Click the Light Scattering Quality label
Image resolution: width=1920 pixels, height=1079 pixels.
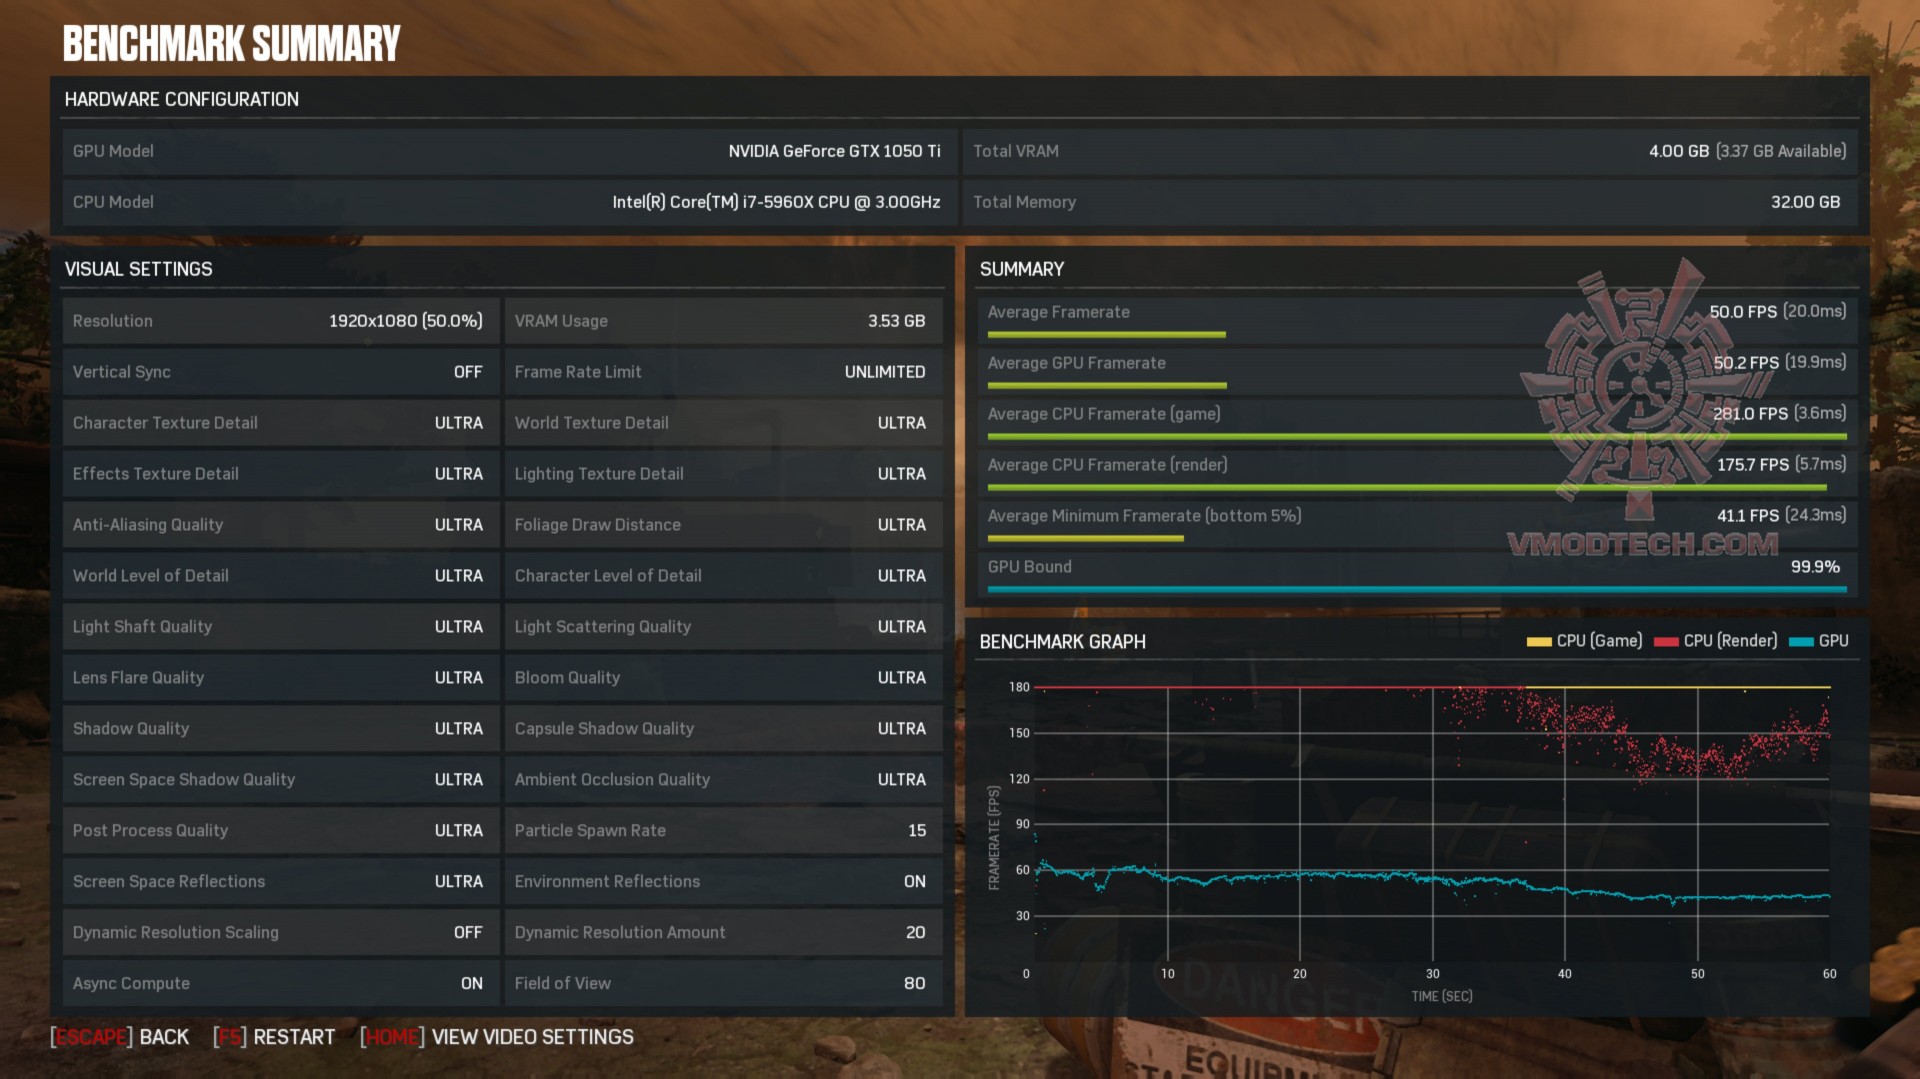tap(603, 627)
